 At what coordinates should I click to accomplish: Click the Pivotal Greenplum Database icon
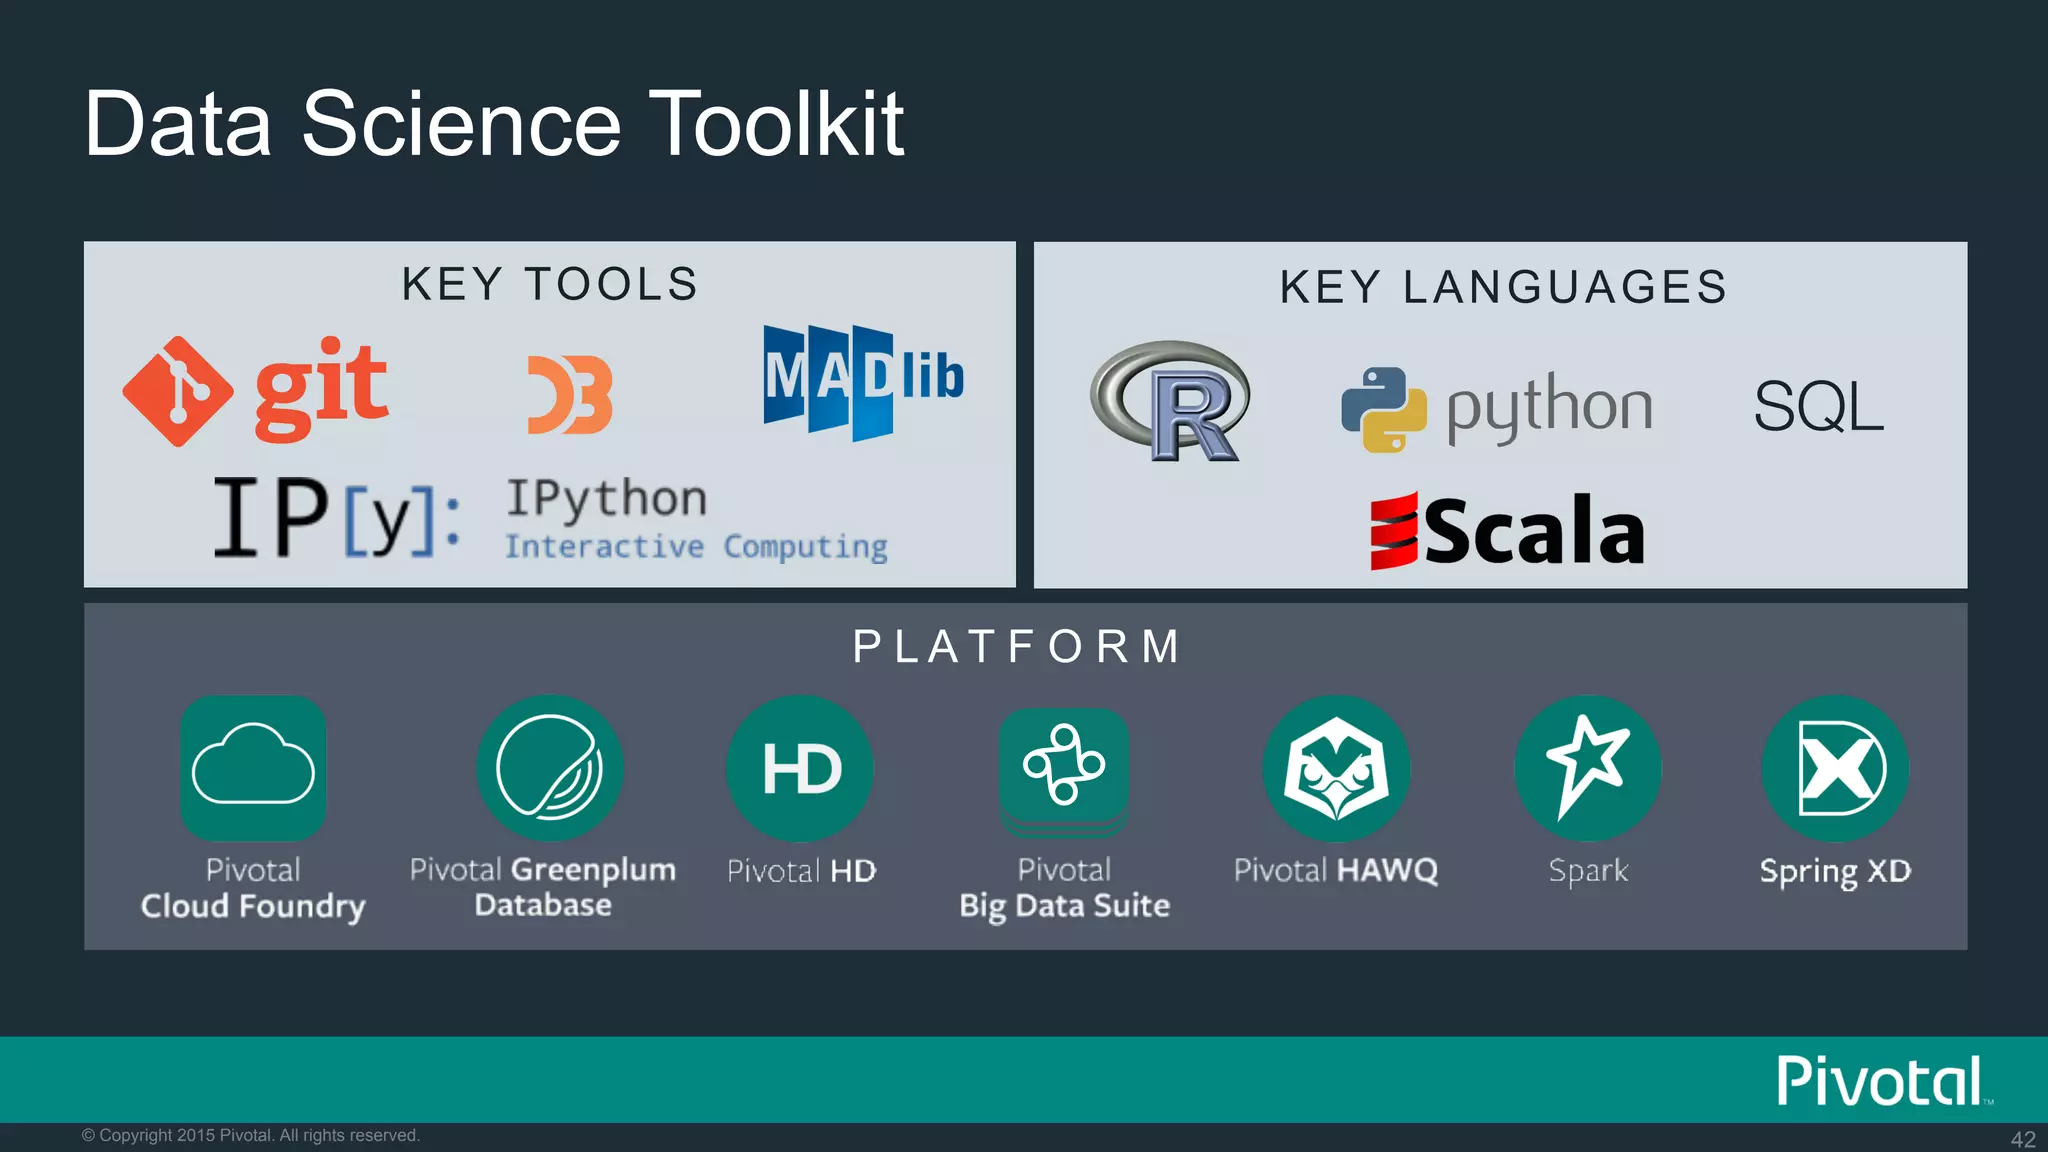tap(550, 768)
